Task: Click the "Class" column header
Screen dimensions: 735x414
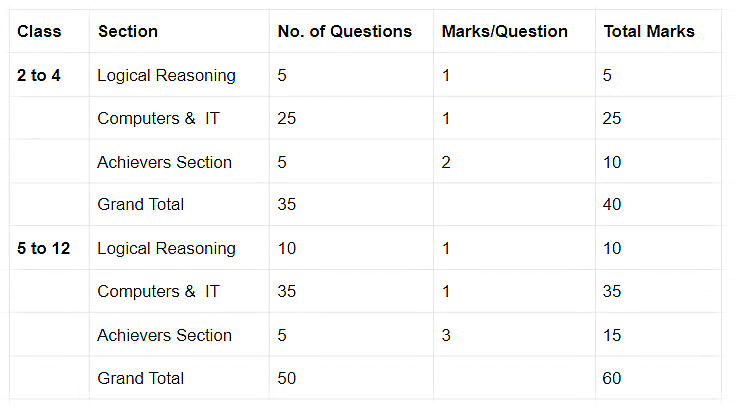Action: [x=39, y=32]
